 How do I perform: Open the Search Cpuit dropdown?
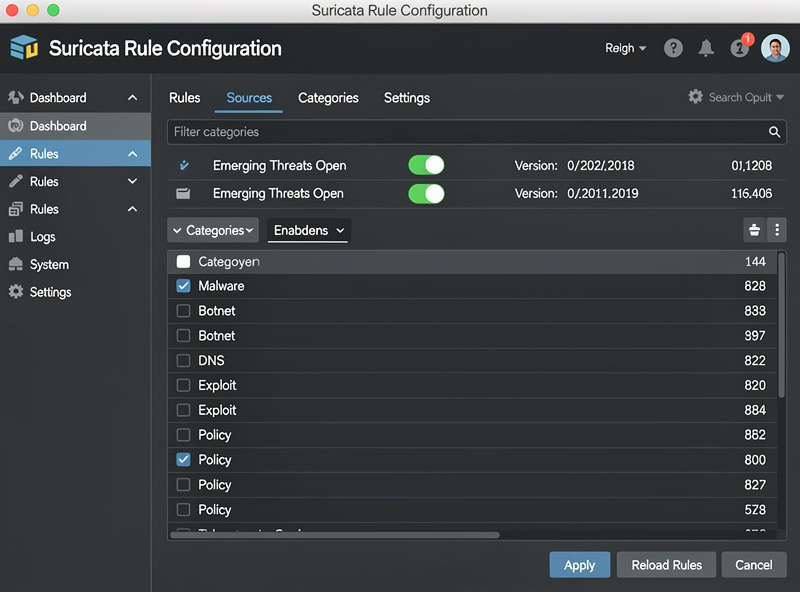tap(746, 97)
